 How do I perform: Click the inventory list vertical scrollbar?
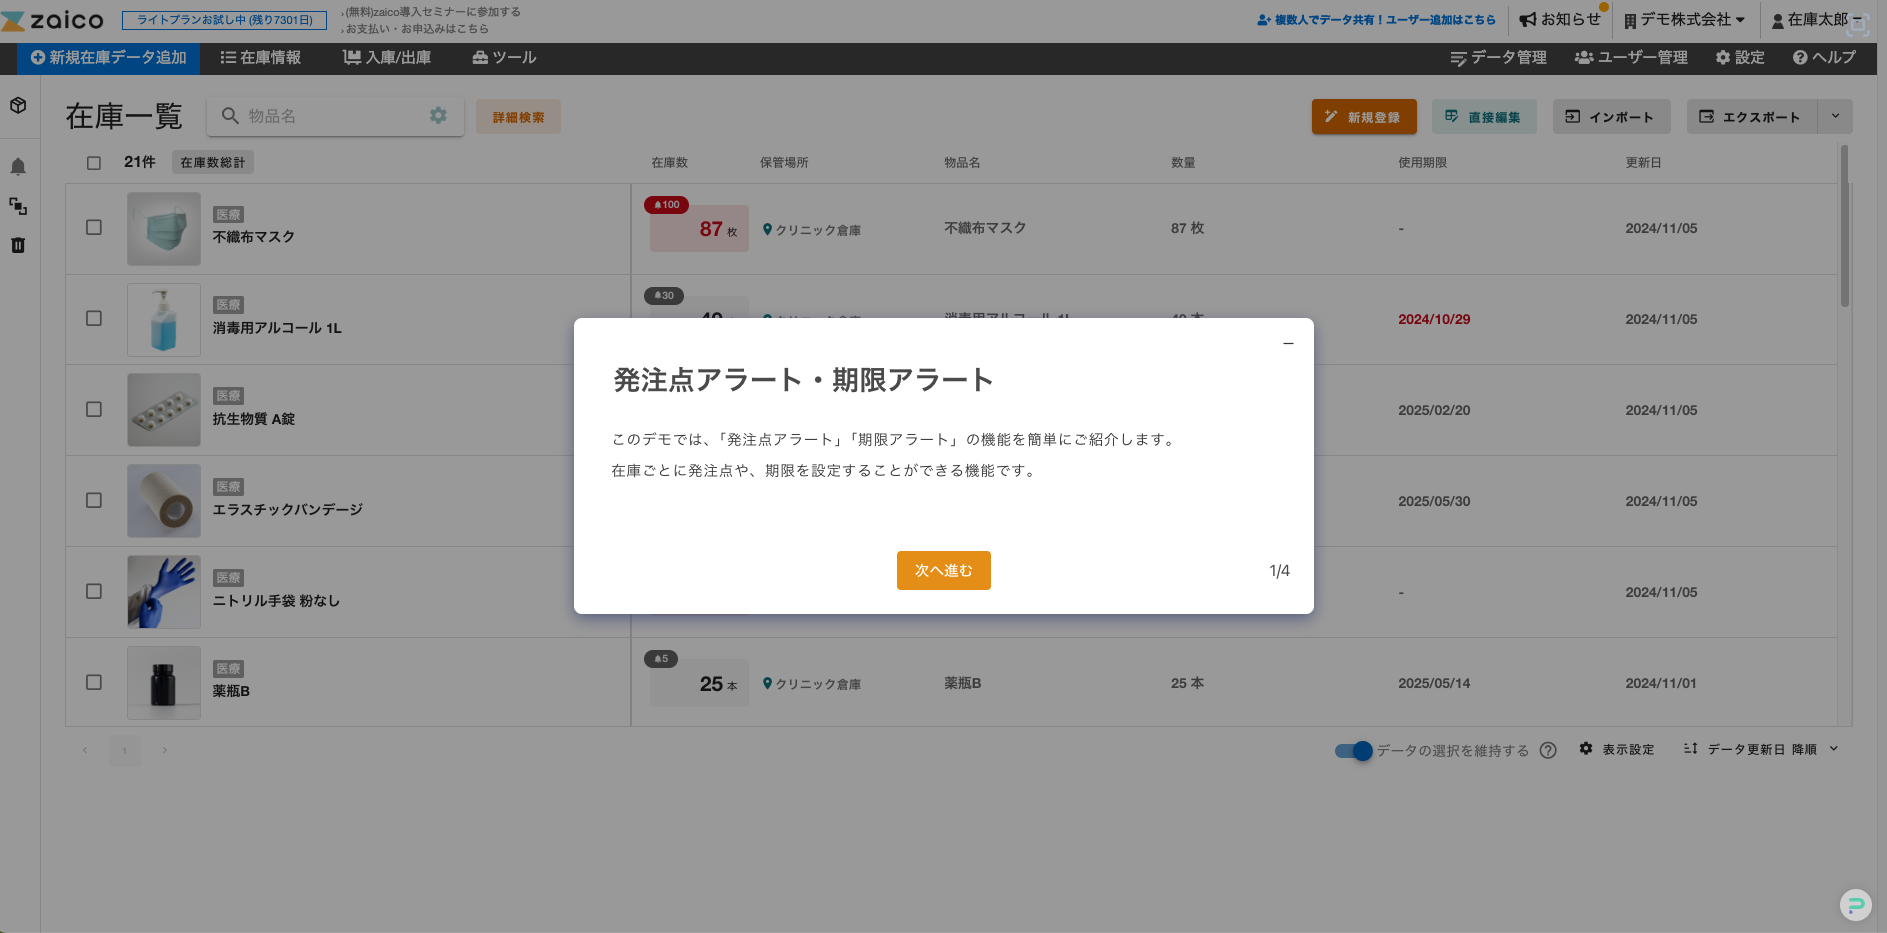[x=1845, y=226]
